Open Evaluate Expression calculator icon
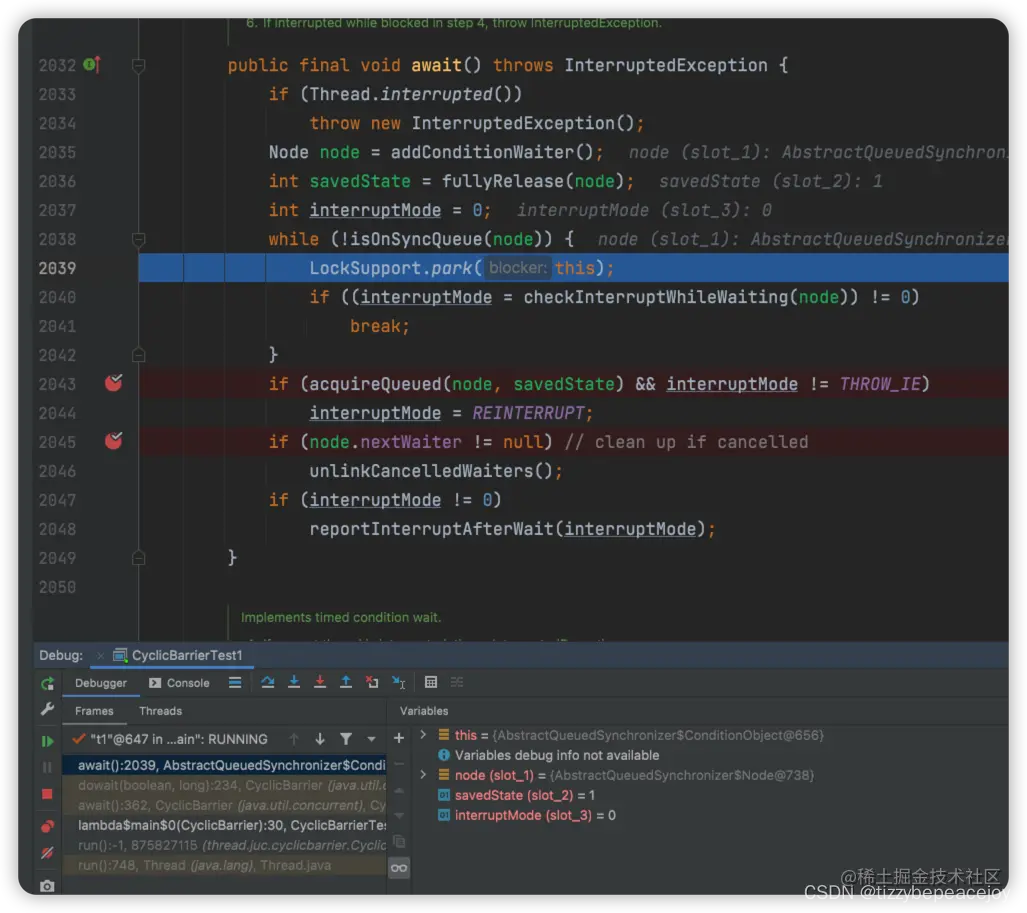The image size is (1027, 913). (430, 682)
